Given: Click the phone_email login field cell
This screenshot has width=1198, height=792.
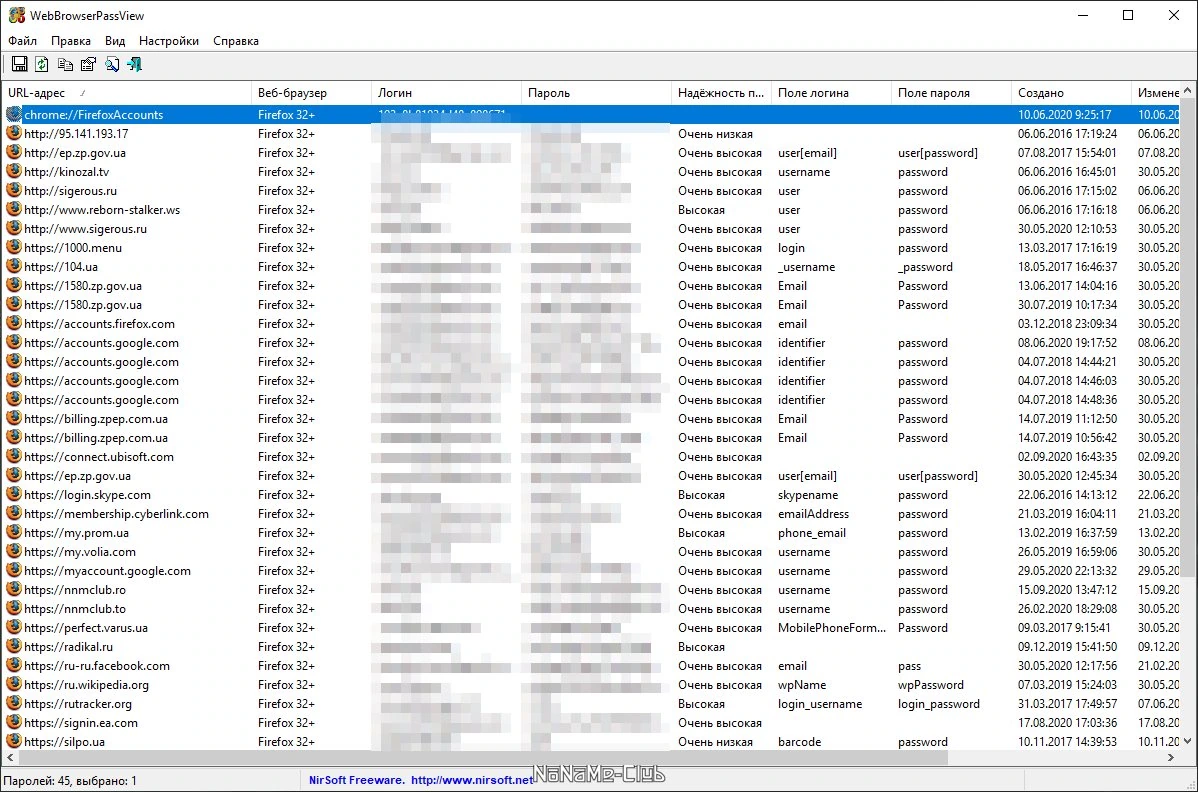Looking at the screenshot, I should [x=811, y=532].
